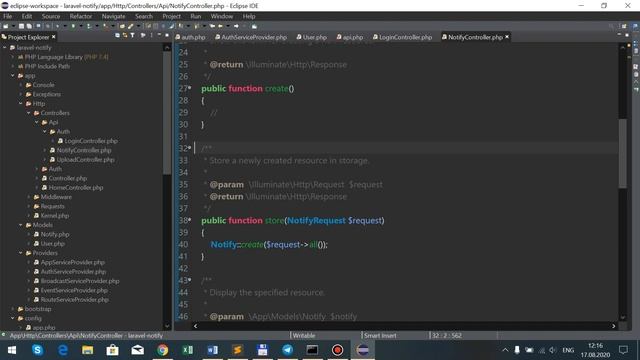Click the Quick Access search icon
Screen dimensions: 640x360
pos(611,26)
